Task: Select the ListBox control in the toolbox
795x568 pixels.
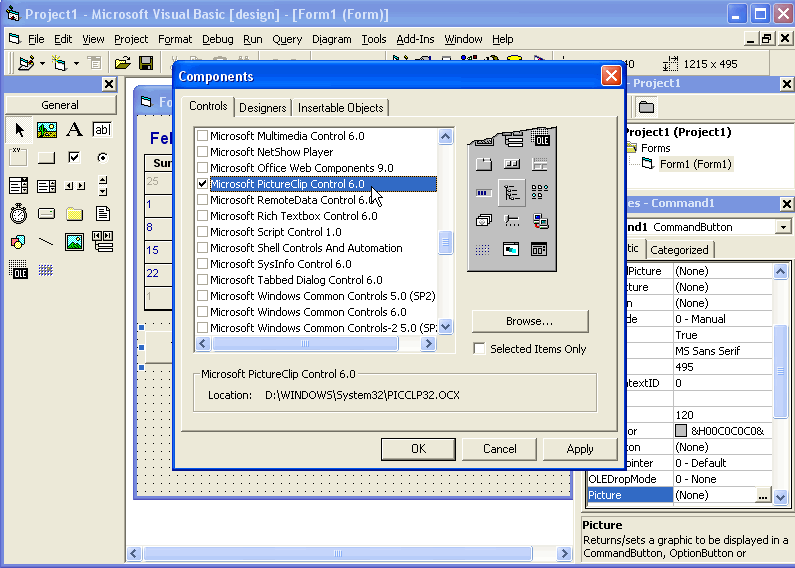Action: [47, 186]
